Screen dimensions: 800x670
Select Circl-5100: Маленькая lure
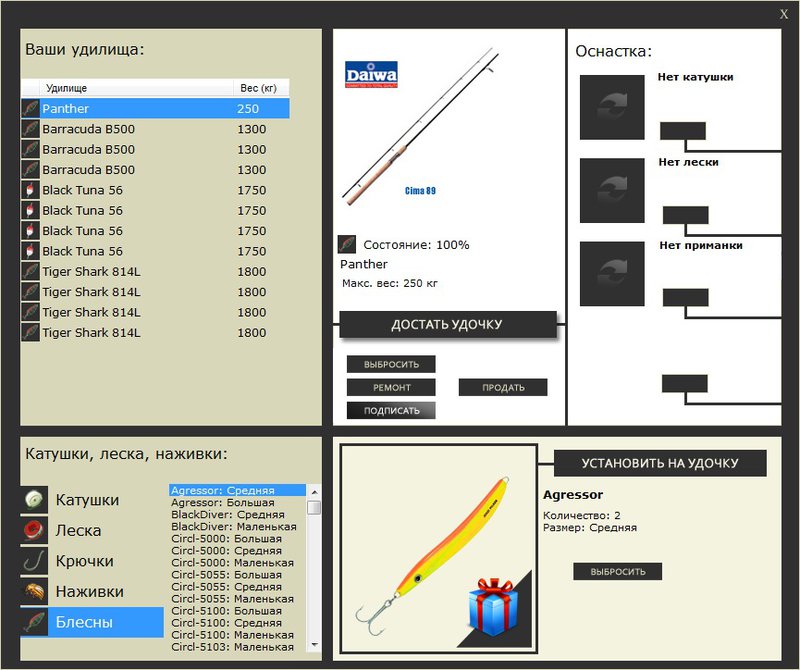[238, 635]
